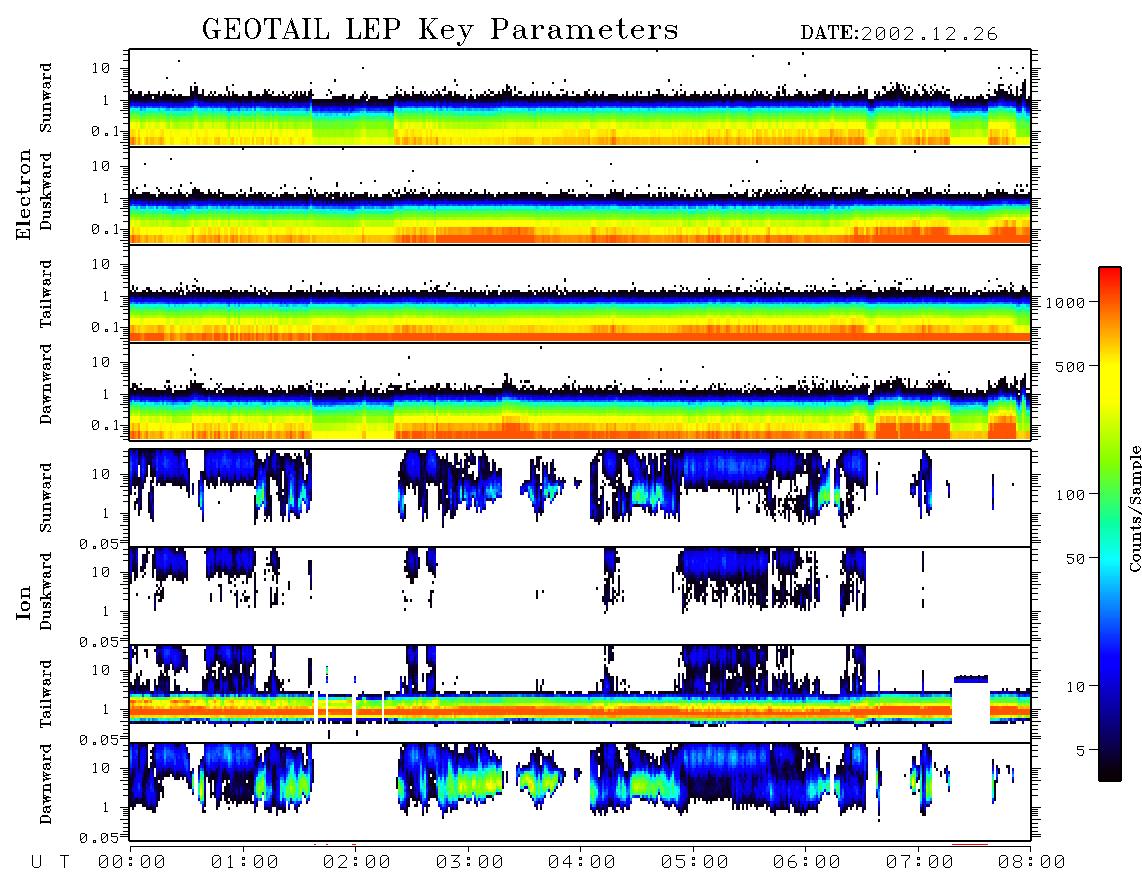Click the 500 colorbar tick value
The image size is (1142, 880).
pyautogui.click(x=1070, y=366)
